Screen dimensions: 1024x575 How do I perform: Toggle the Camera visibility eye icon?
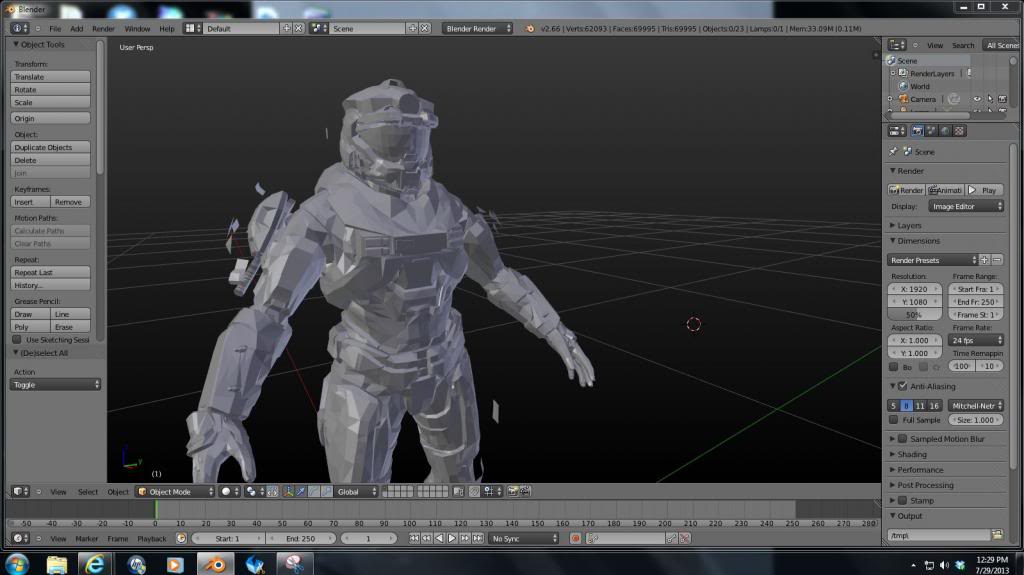tap(977, 99)
